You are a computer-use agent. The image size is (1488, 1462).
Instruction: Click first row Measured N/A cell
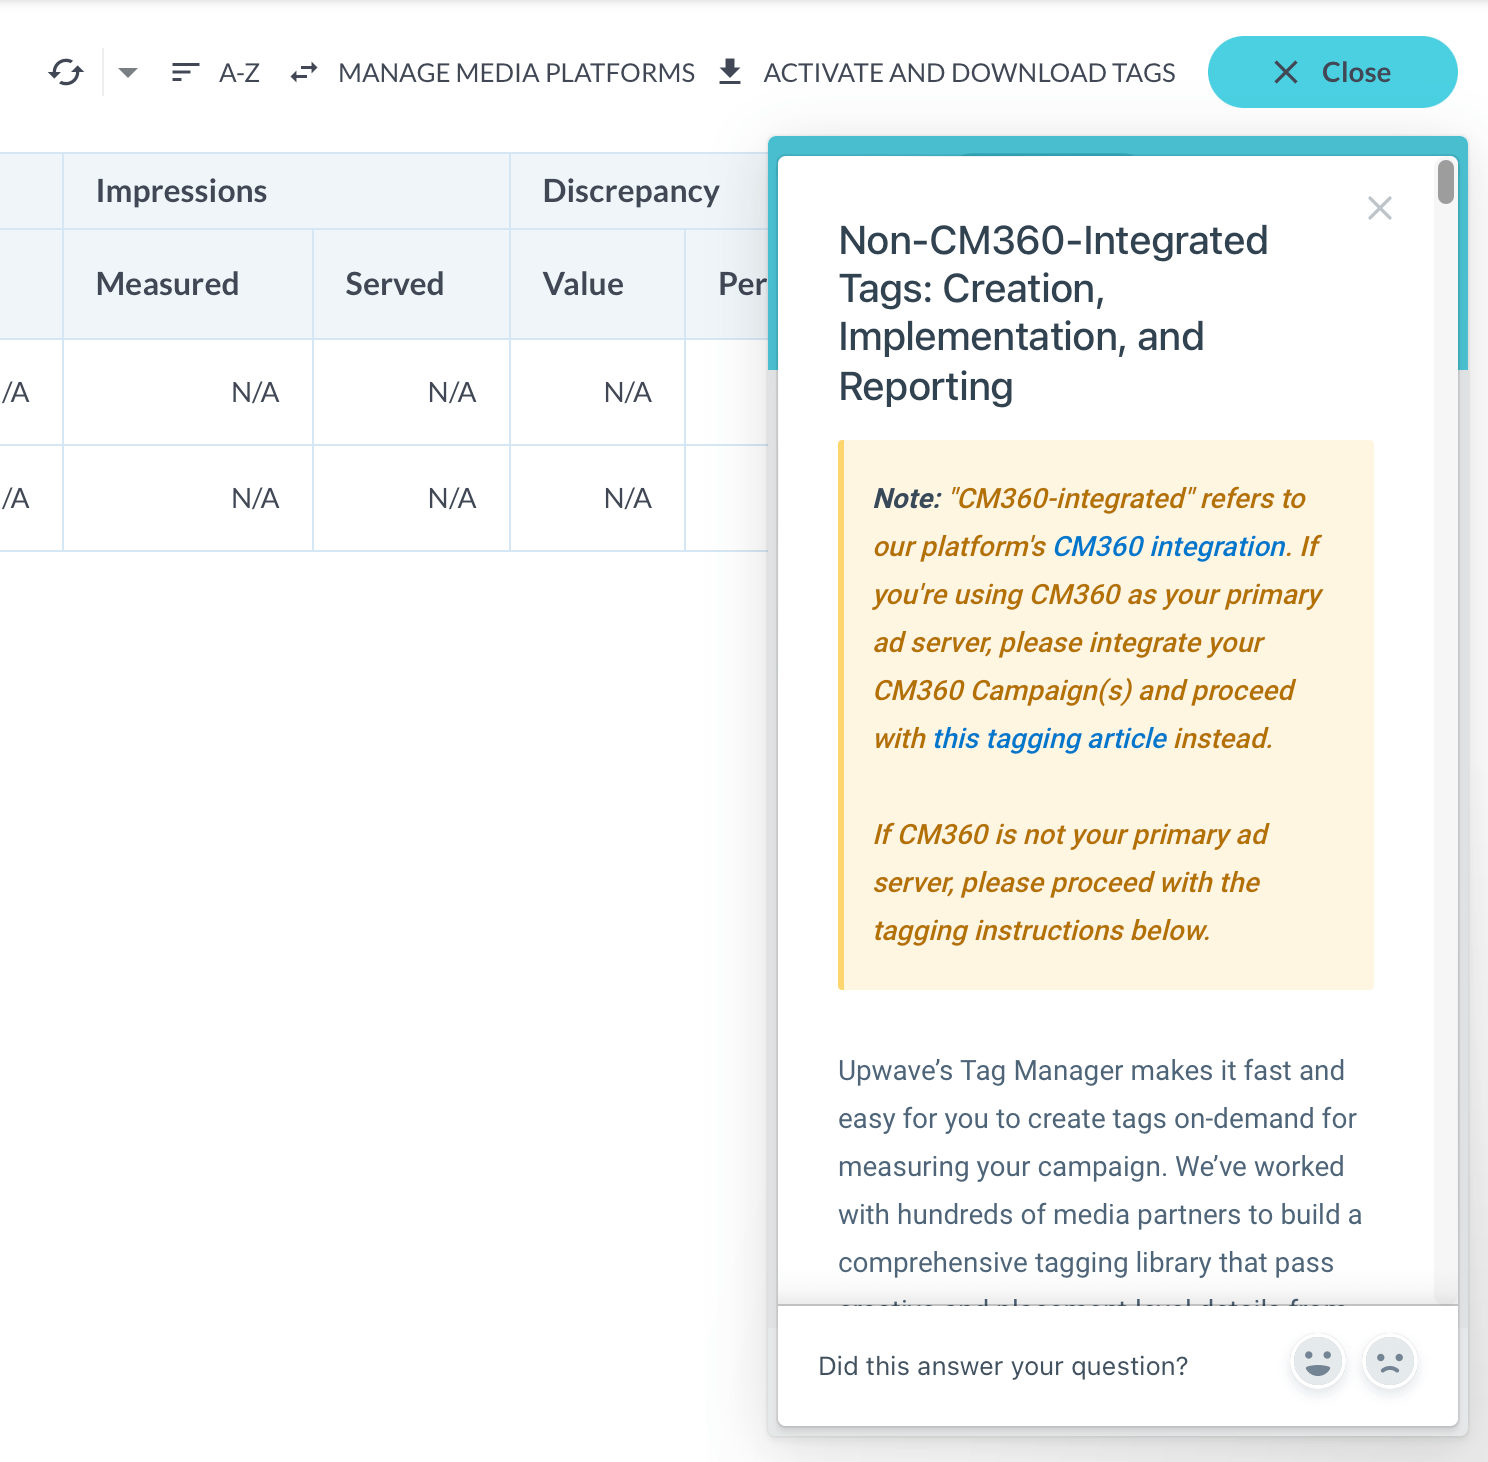point(188,392)
